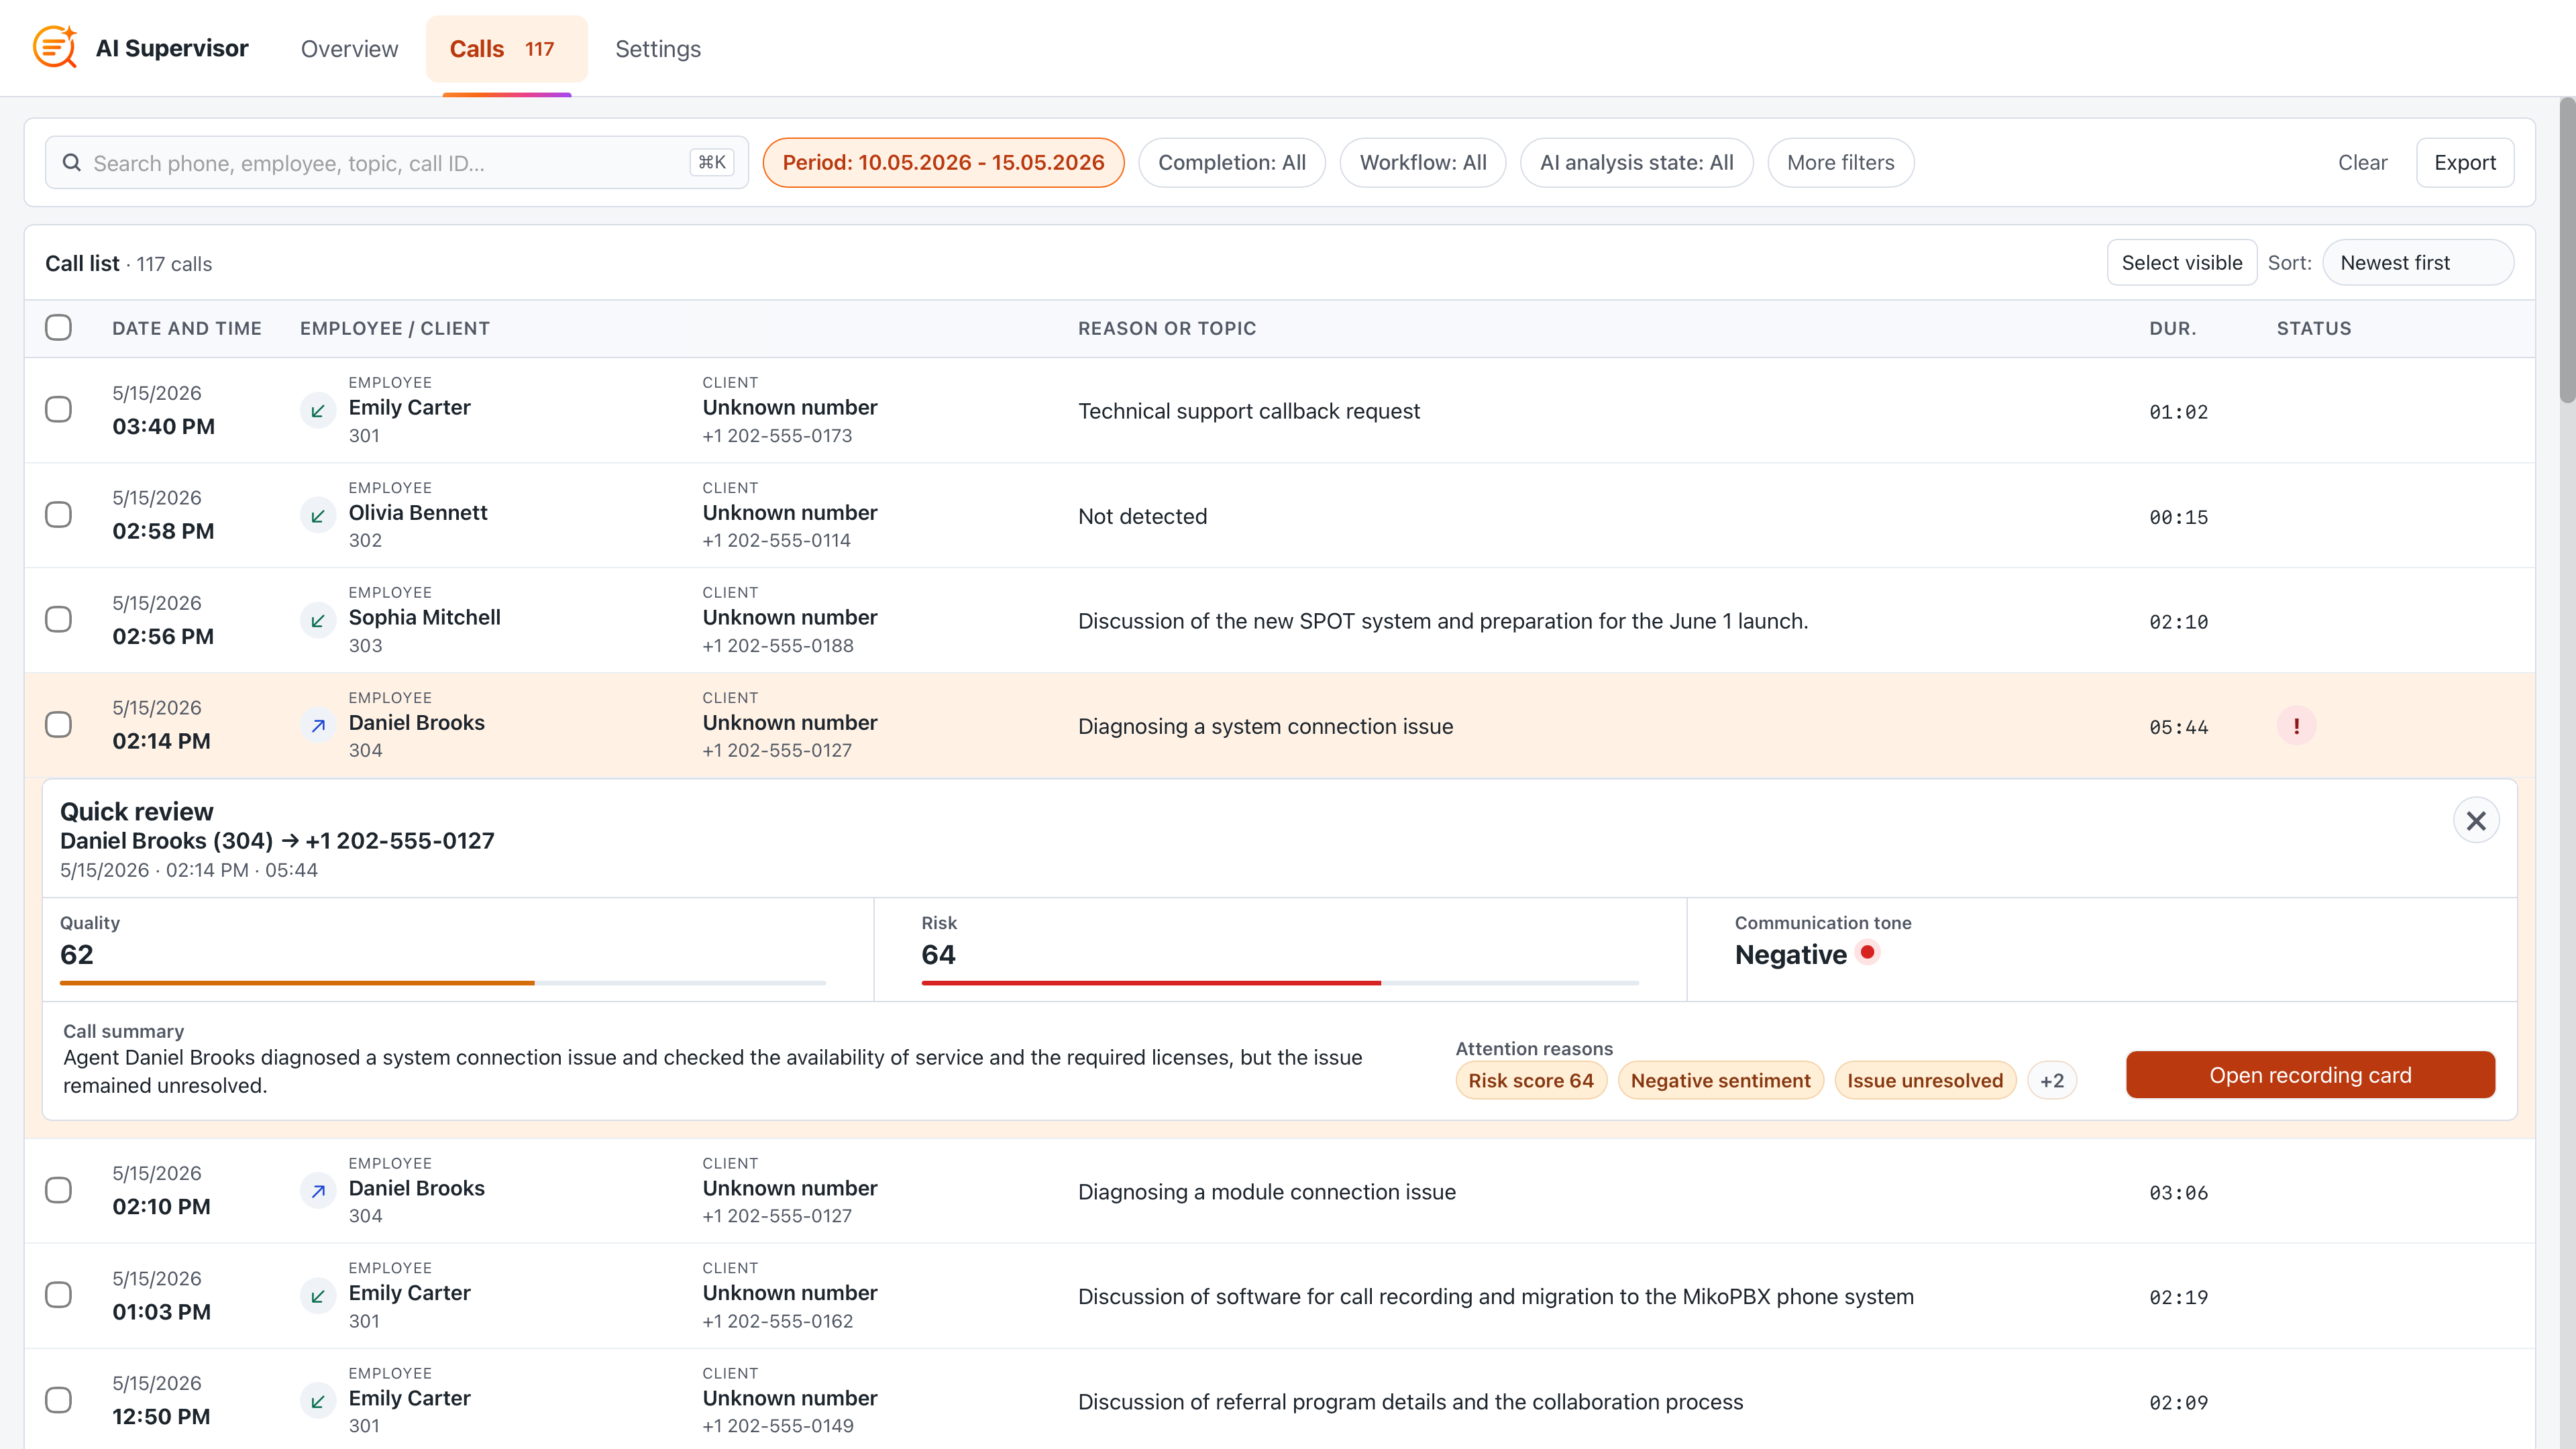This screenshot has width=2576, height=1449.
Task: Click incoming call arrow for Emily Carter 03:40 PM
Action: pos(318,410)
